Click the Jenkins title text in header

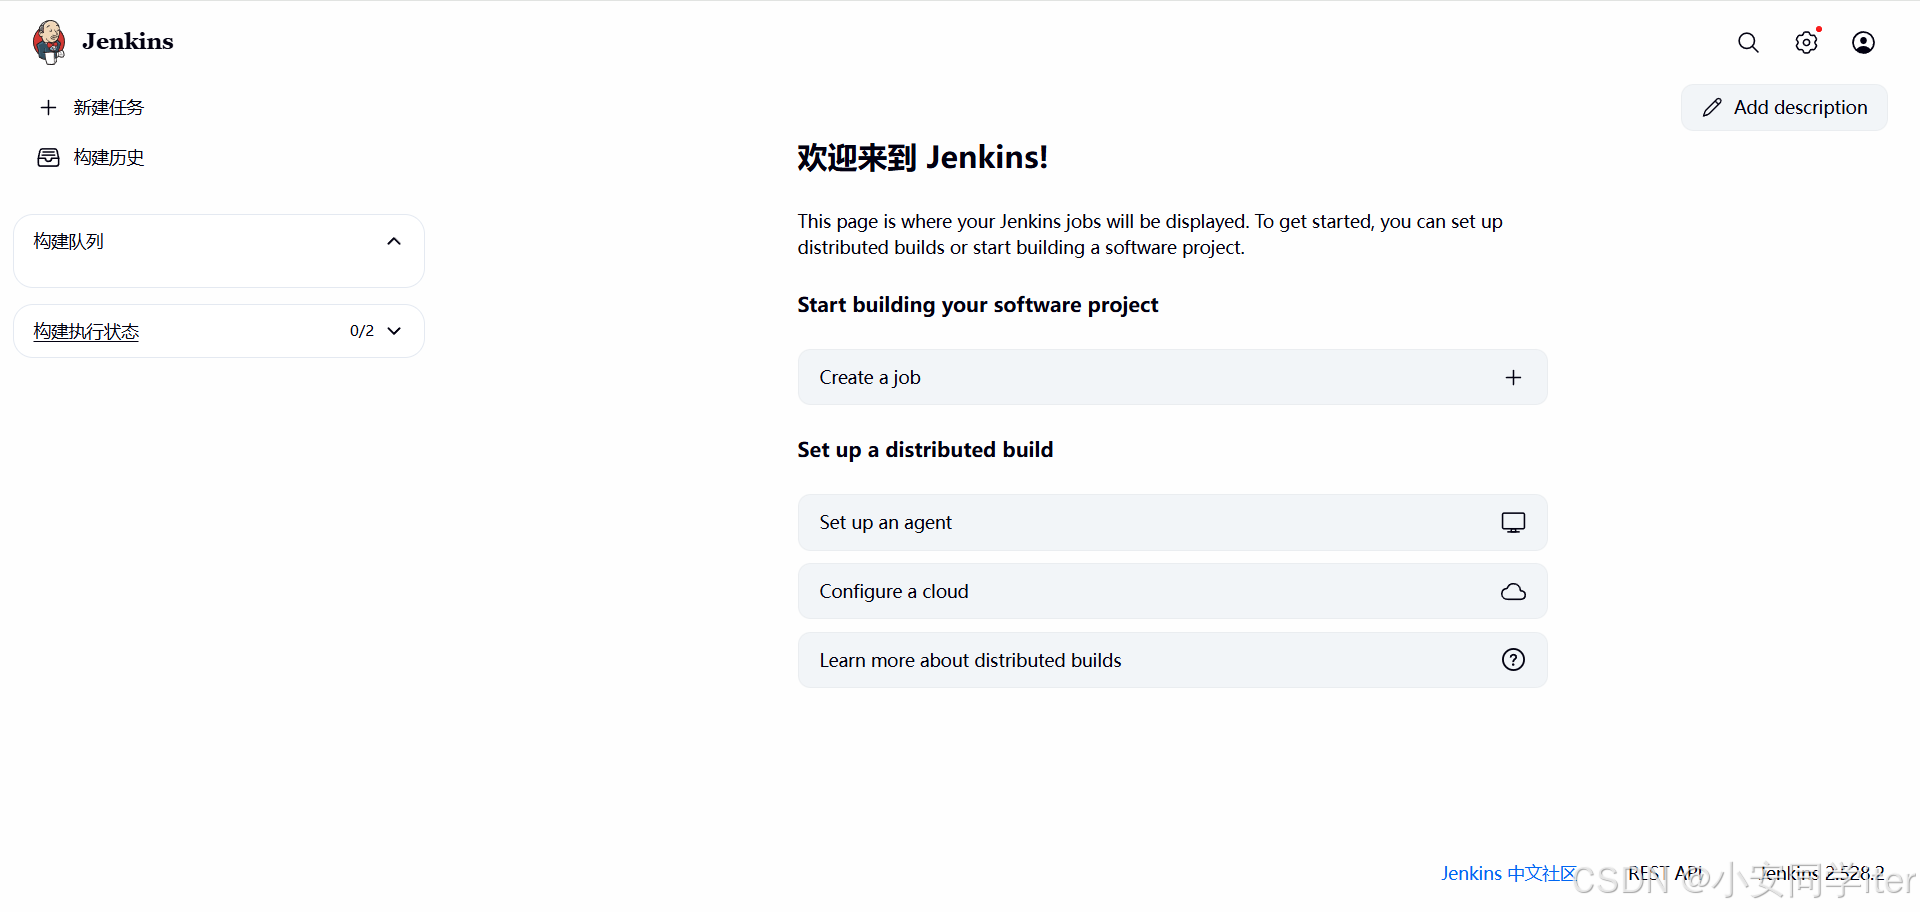(x=128, y=41)
